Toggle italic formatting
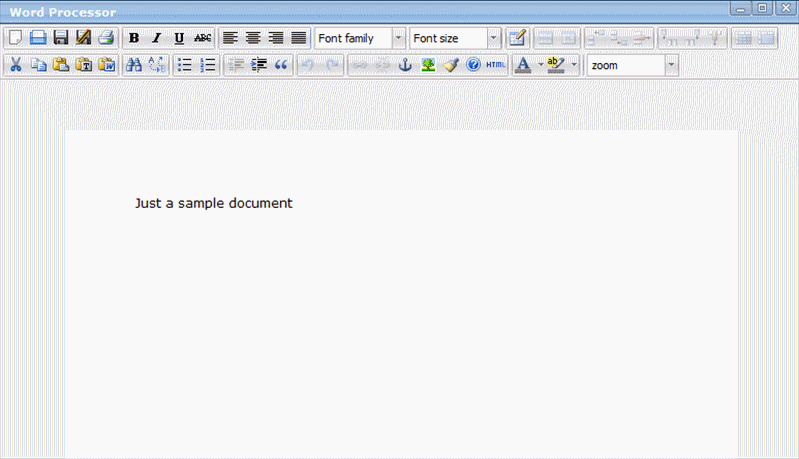The image size is (799, 459). tap(156, 38)
